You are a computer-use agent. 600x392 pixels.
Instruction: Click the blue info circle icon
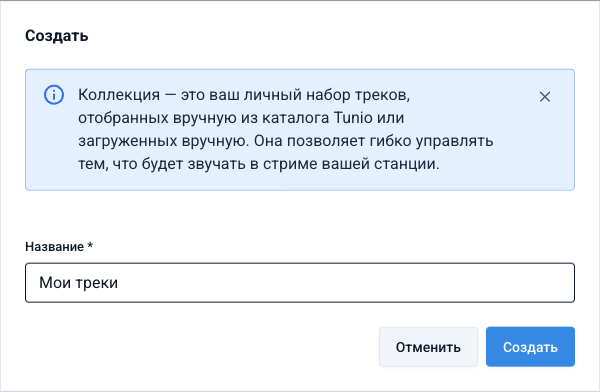click(54, 95)
